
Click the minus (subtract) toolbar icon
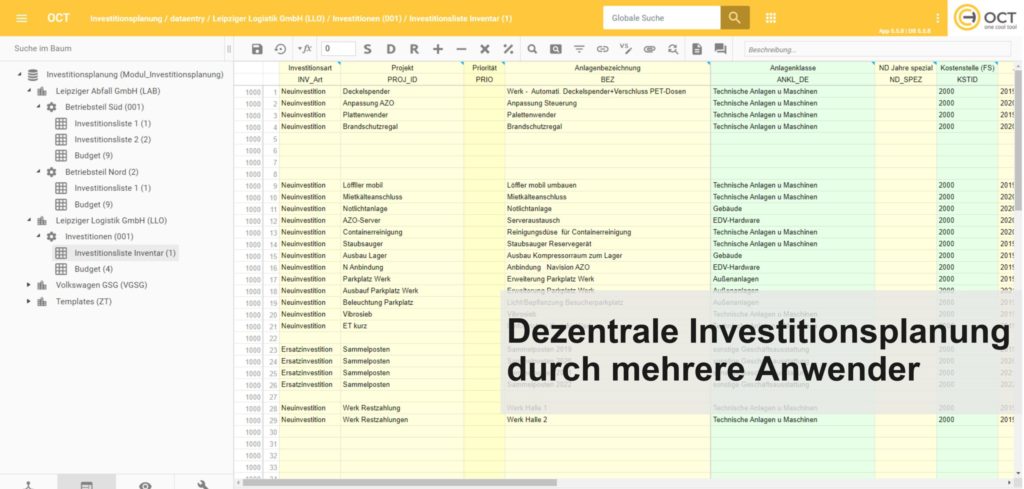coord(461,49)
